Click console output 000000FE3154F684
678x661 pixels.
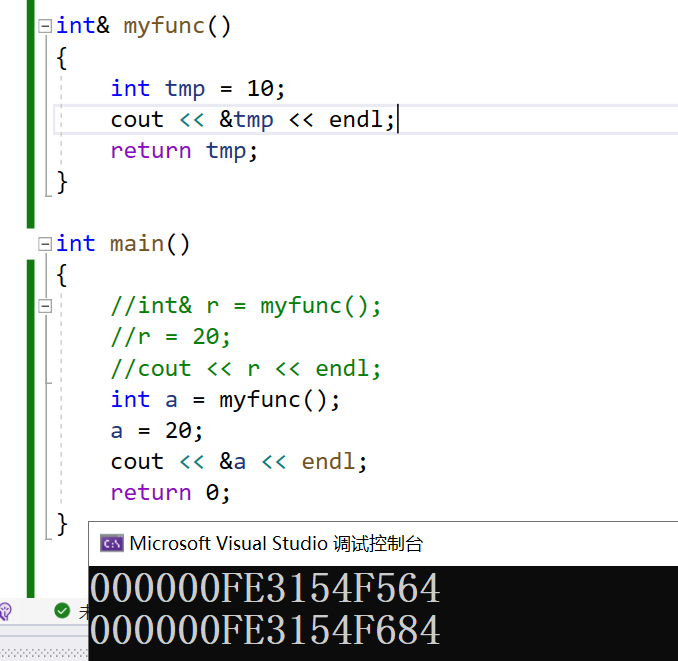point(265,630)
